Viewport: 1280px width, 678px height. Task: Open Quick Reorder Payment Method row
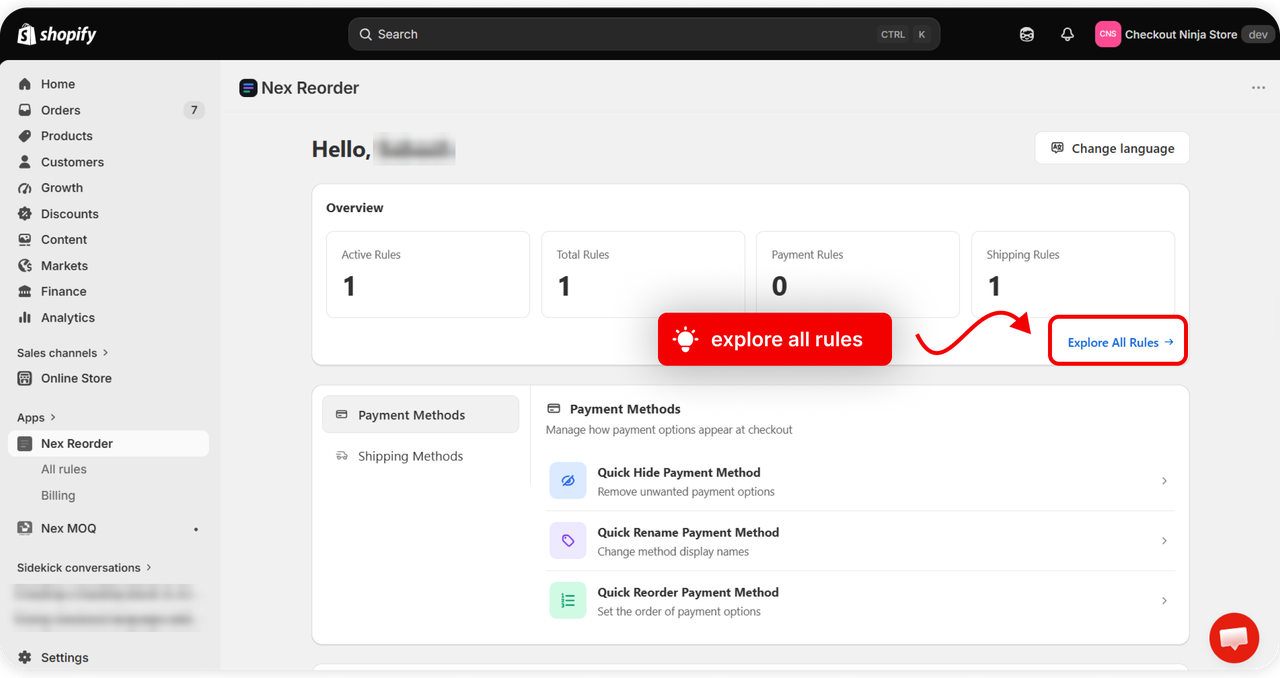tap(860, 601)
